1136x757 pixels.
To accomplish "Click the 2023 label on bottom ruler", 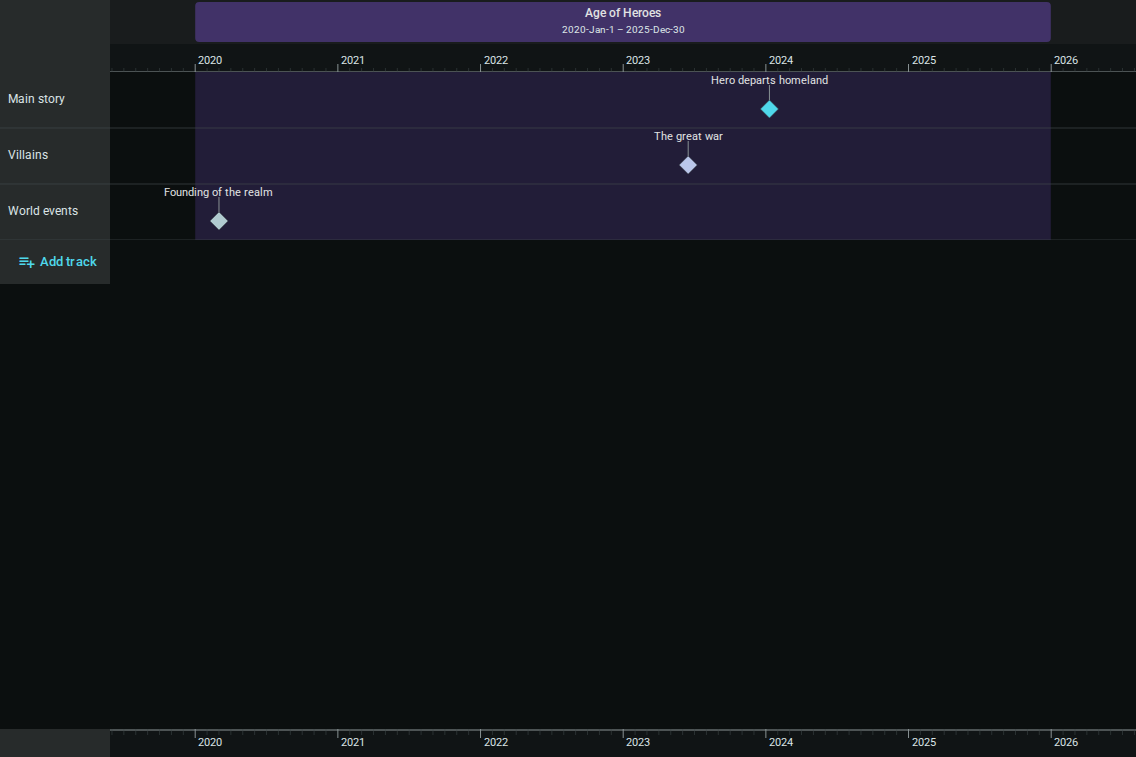I will point(638,742).
